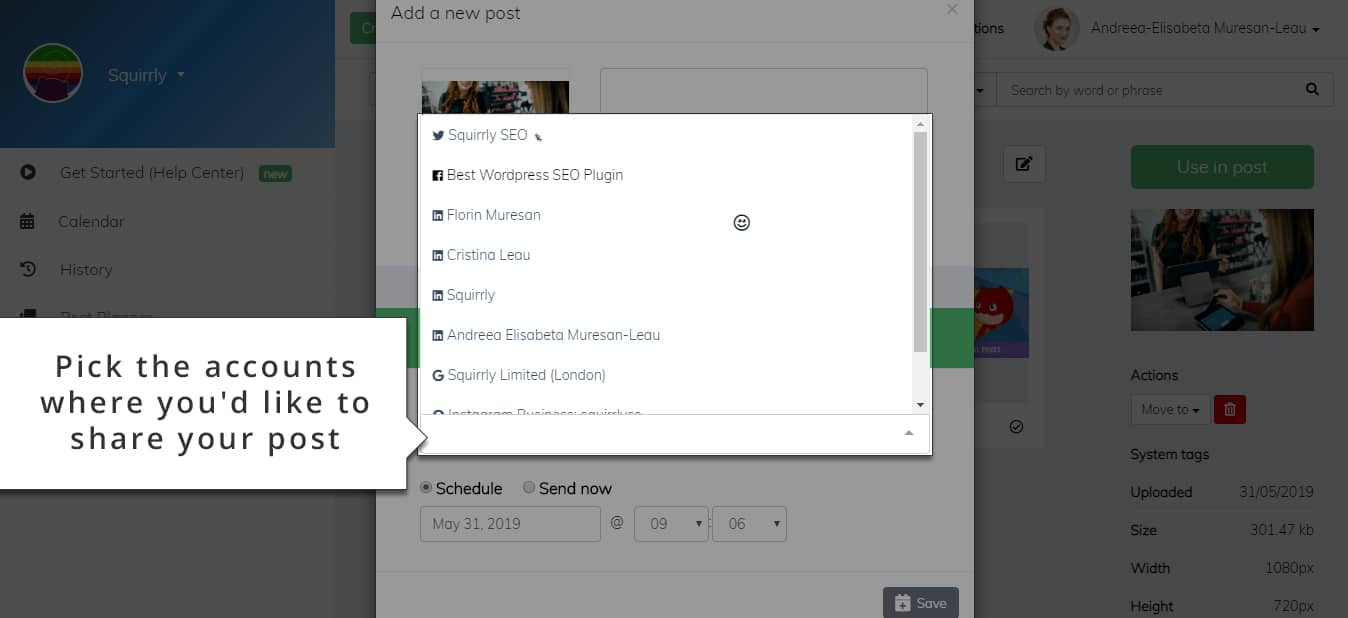Click the user profile avatar photo
1348x618 pixels.
pos(1057,29)
